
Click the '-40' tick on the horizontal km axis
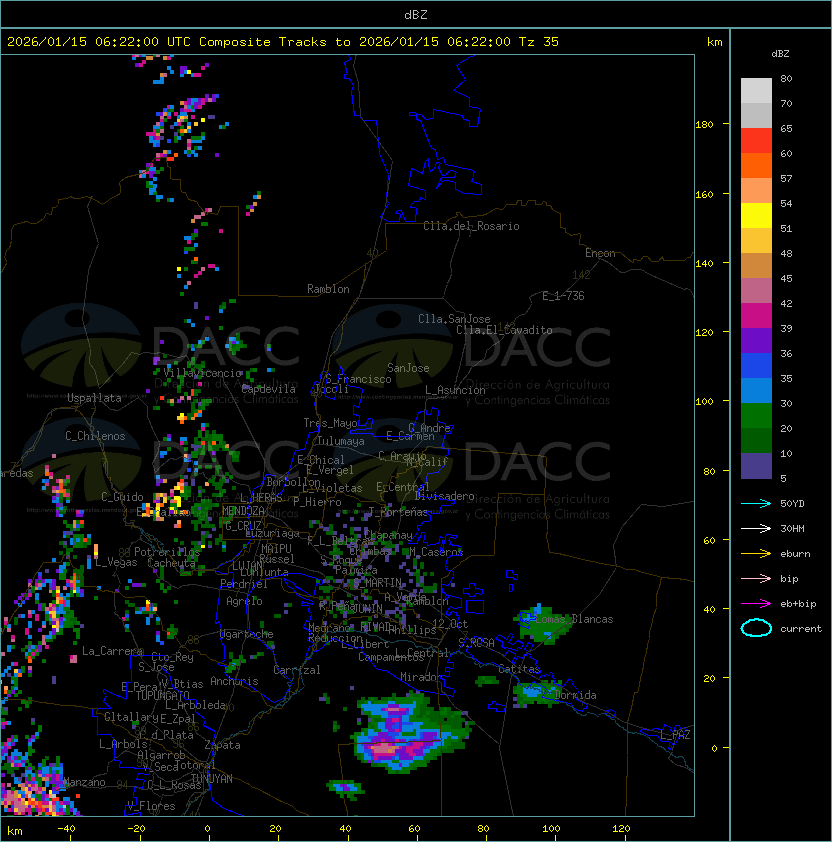(66, 829)
